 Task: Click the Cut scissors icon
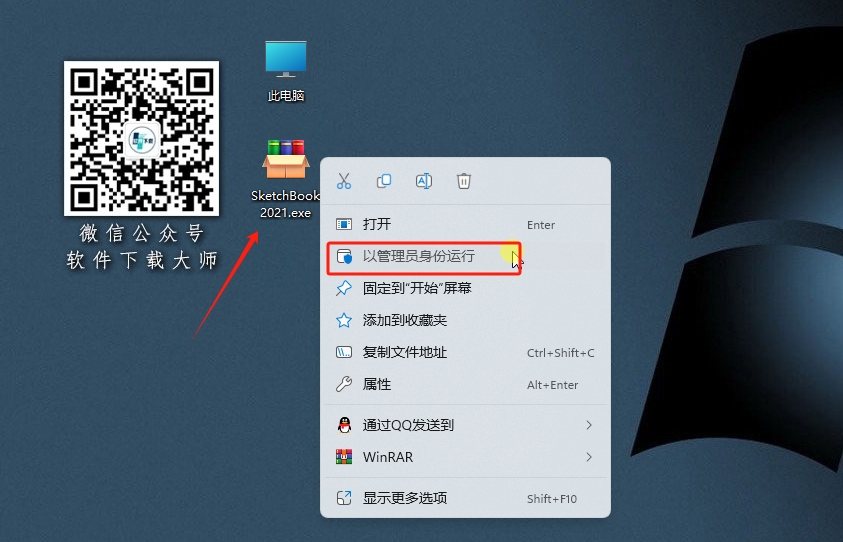[344, 181]
